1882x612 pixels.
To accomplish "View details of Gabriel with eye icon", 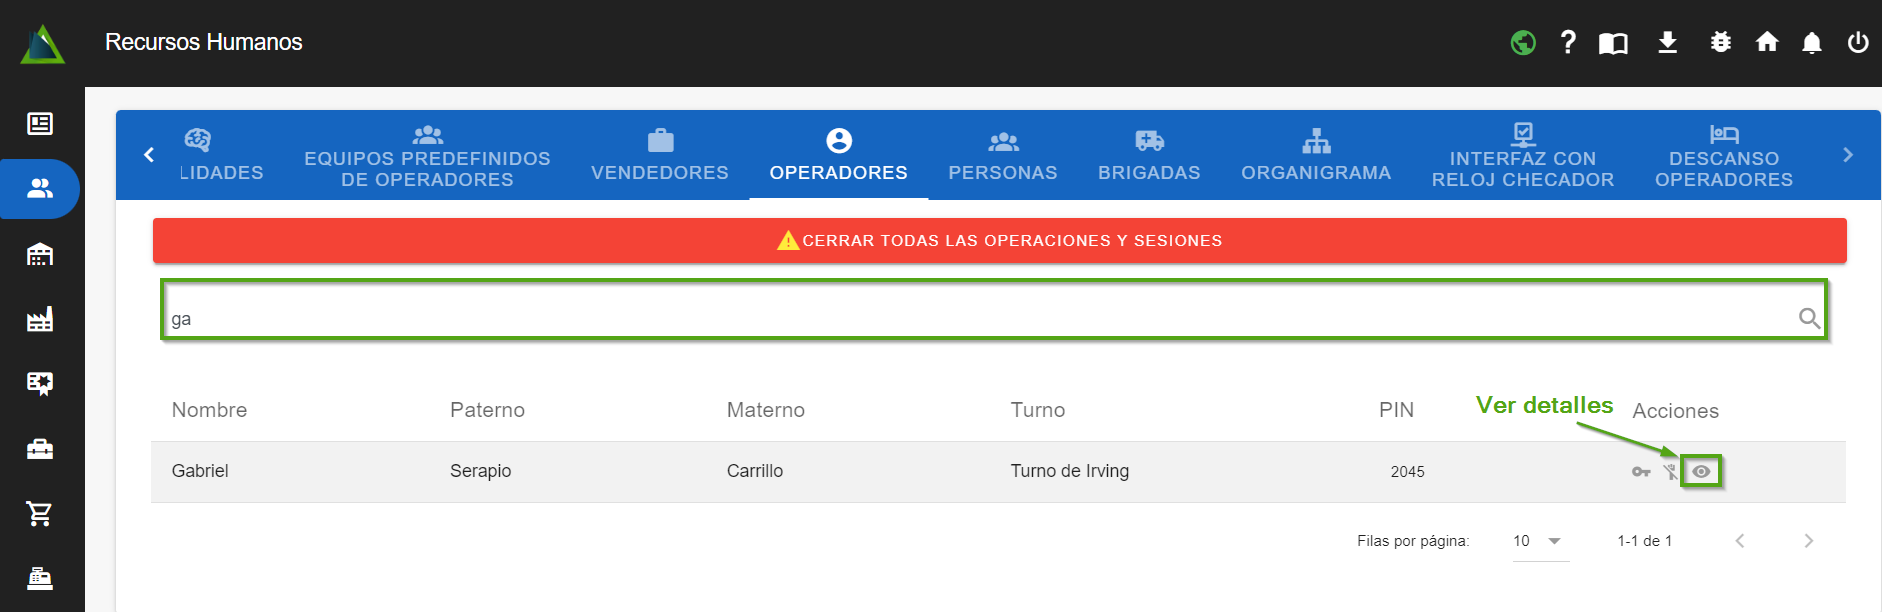I will [x=1701, y=471].
